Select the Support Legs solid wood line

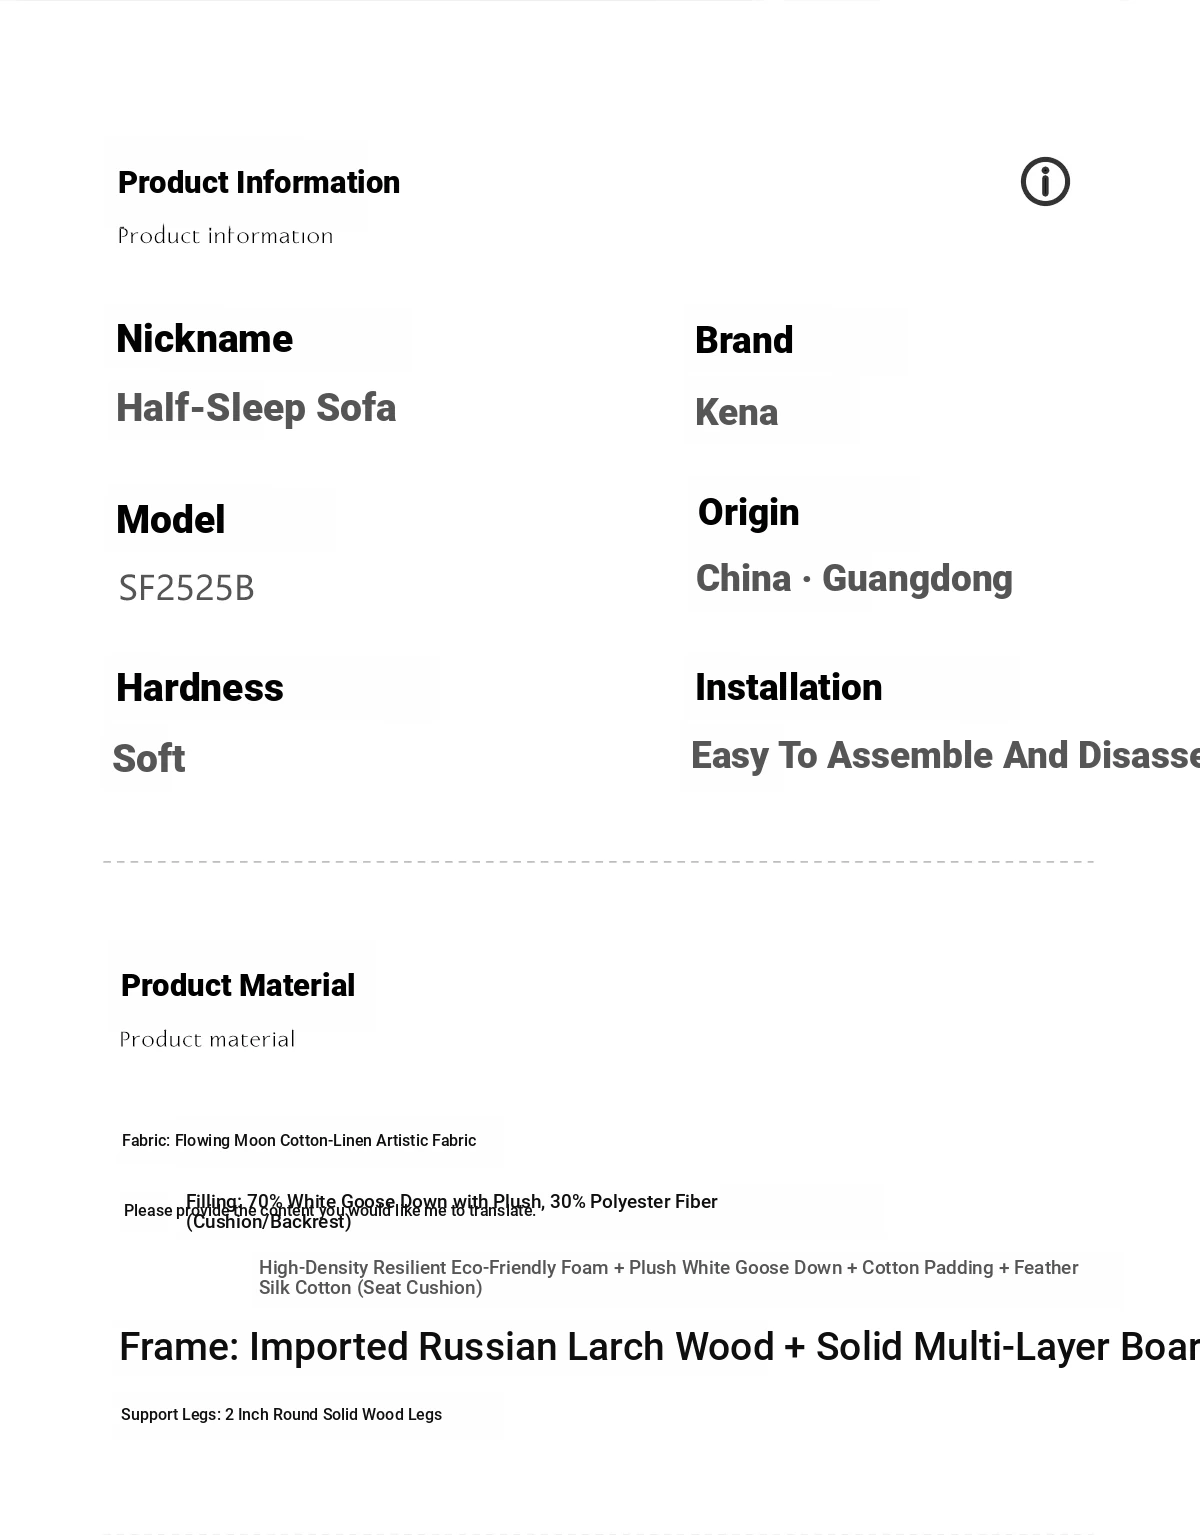click(x=281, y=1415)
